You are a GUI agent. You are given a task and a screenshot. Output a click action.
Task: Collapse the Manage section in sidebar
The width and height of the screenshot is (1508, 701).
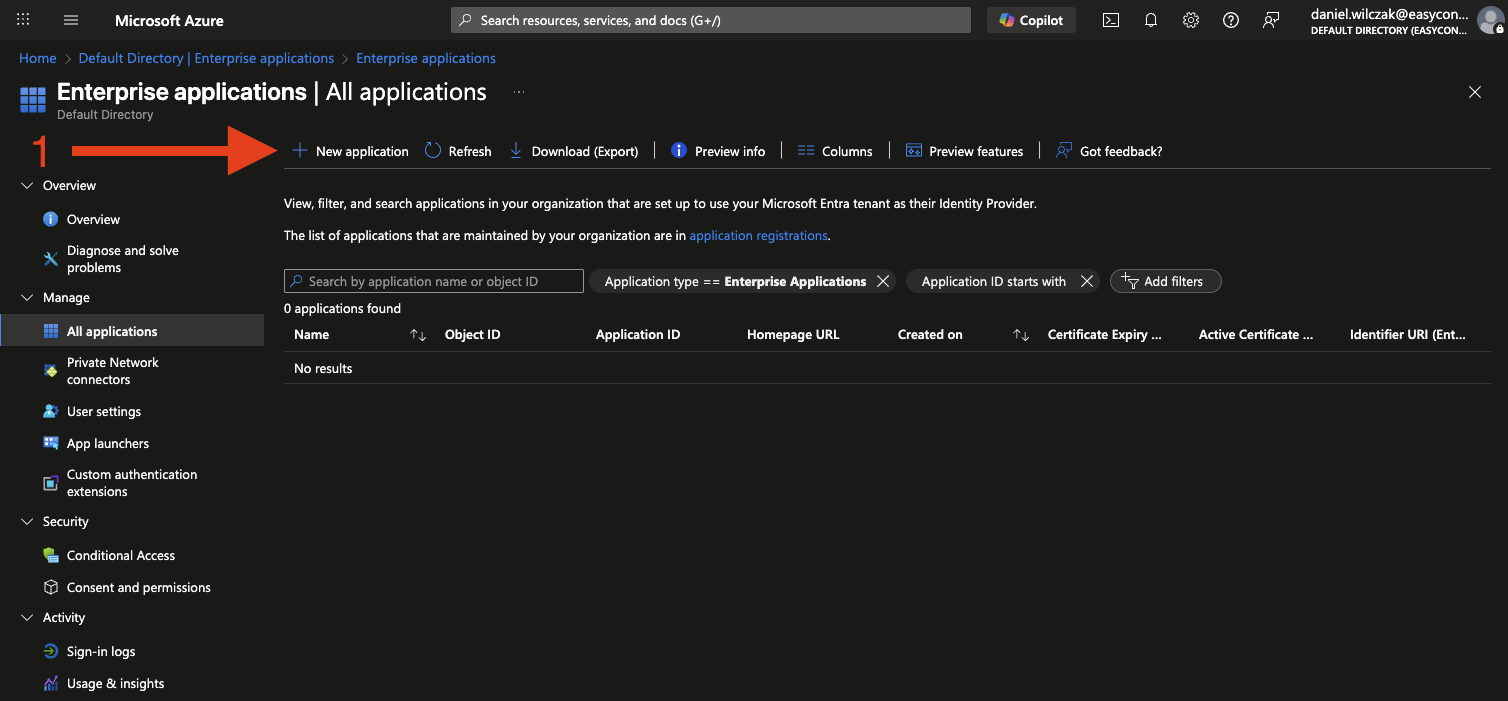coord(27,298)
